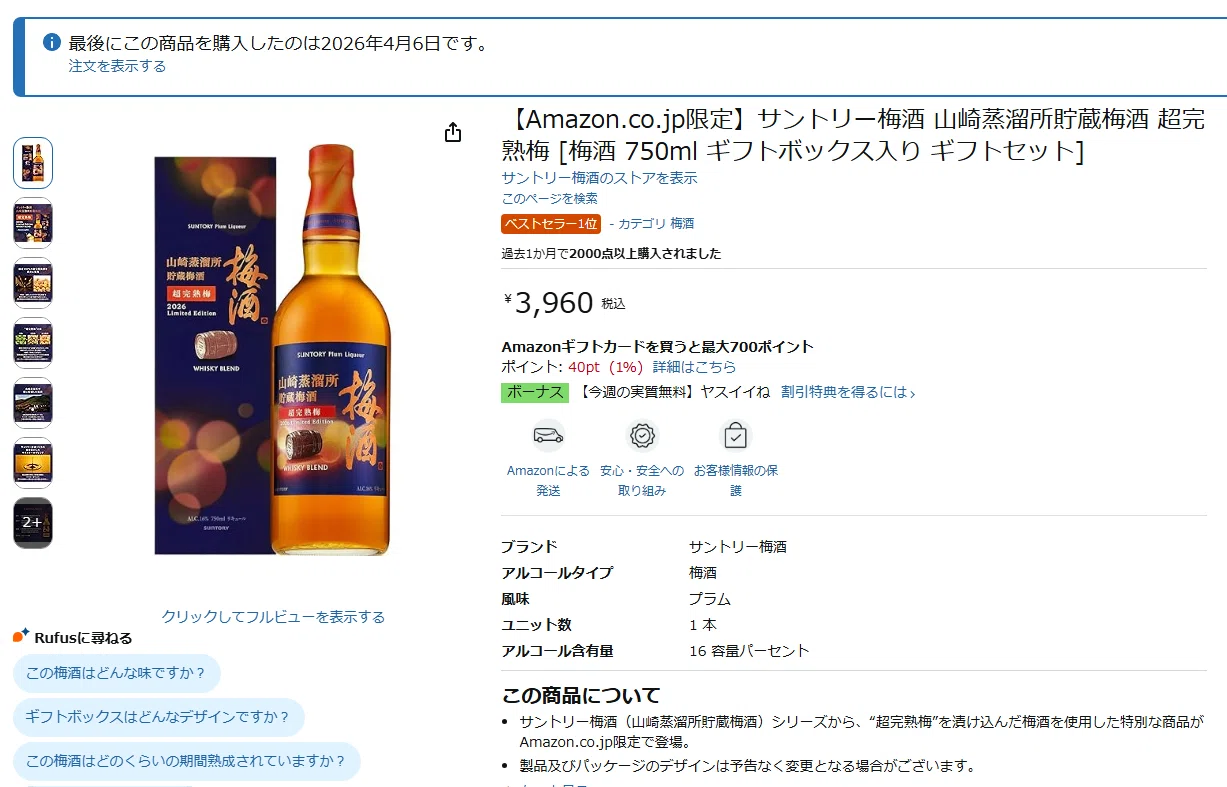Click the customer info protection bag icon
The height and width of the screenshot is (787, 1227).
tap(736, 436)
